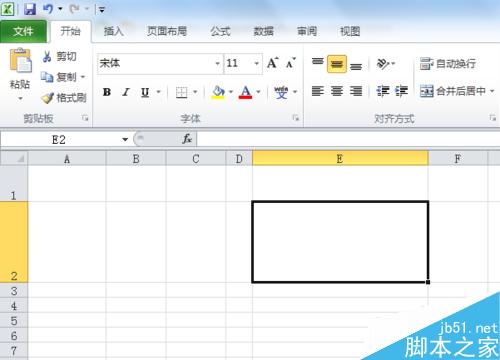Image resolution: width=500 pixels, height=360 pixels.
Task: Open the underline style dropdown arrow
Action: [x=159, y=92]
